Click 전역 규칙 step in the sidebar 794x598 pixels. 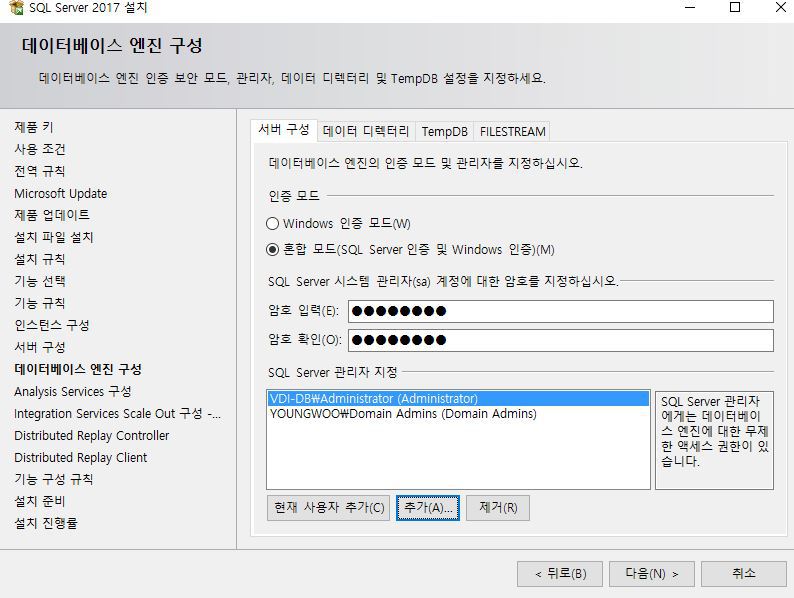tap(40, 171)
